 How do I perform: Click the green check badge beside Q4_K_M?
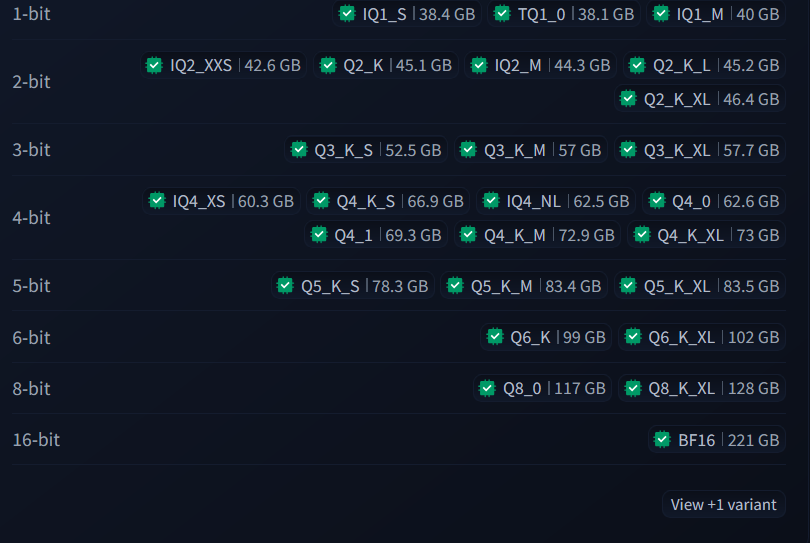coord(468,235)
